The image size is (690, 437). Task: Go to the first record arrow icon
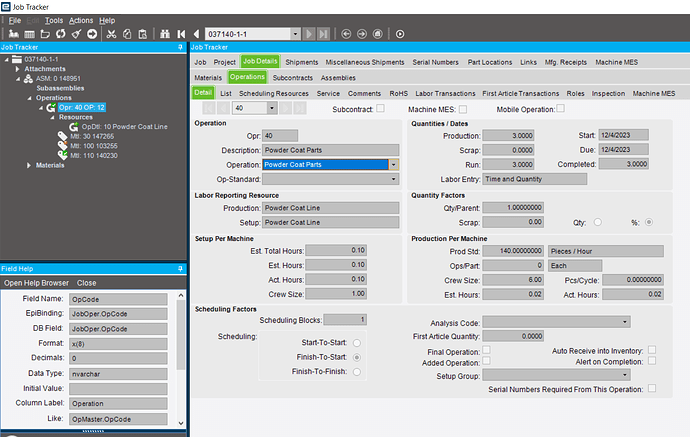pos(181,34)
